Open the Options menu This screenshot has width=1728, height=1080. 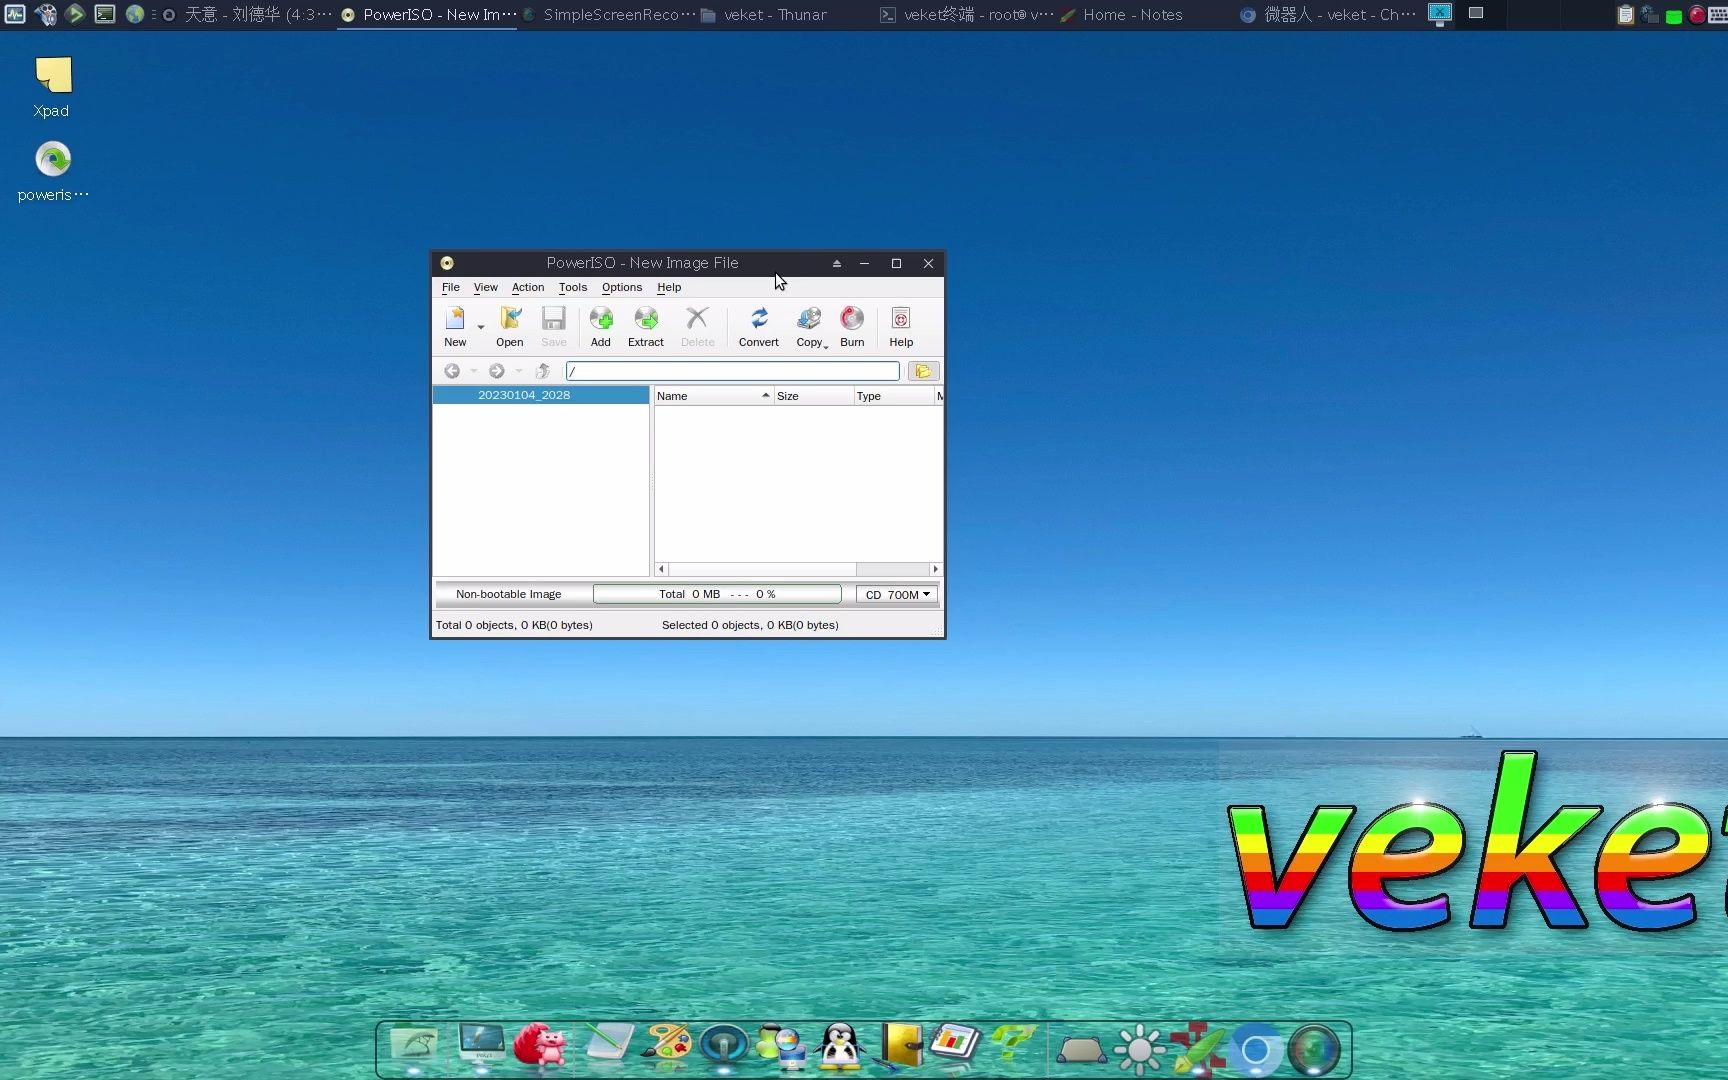pos(622,287)
